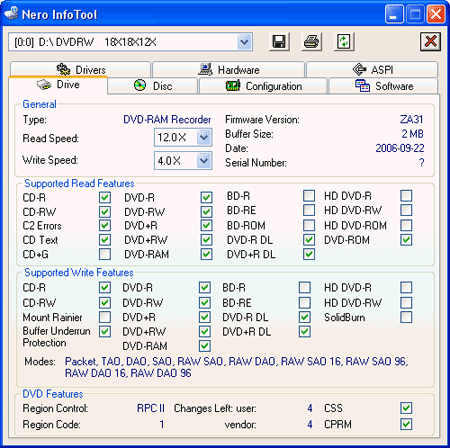Click the Software tab windows icon
Image resolution: width=450 pixels, height=448 pixels.
click(362, 86)
